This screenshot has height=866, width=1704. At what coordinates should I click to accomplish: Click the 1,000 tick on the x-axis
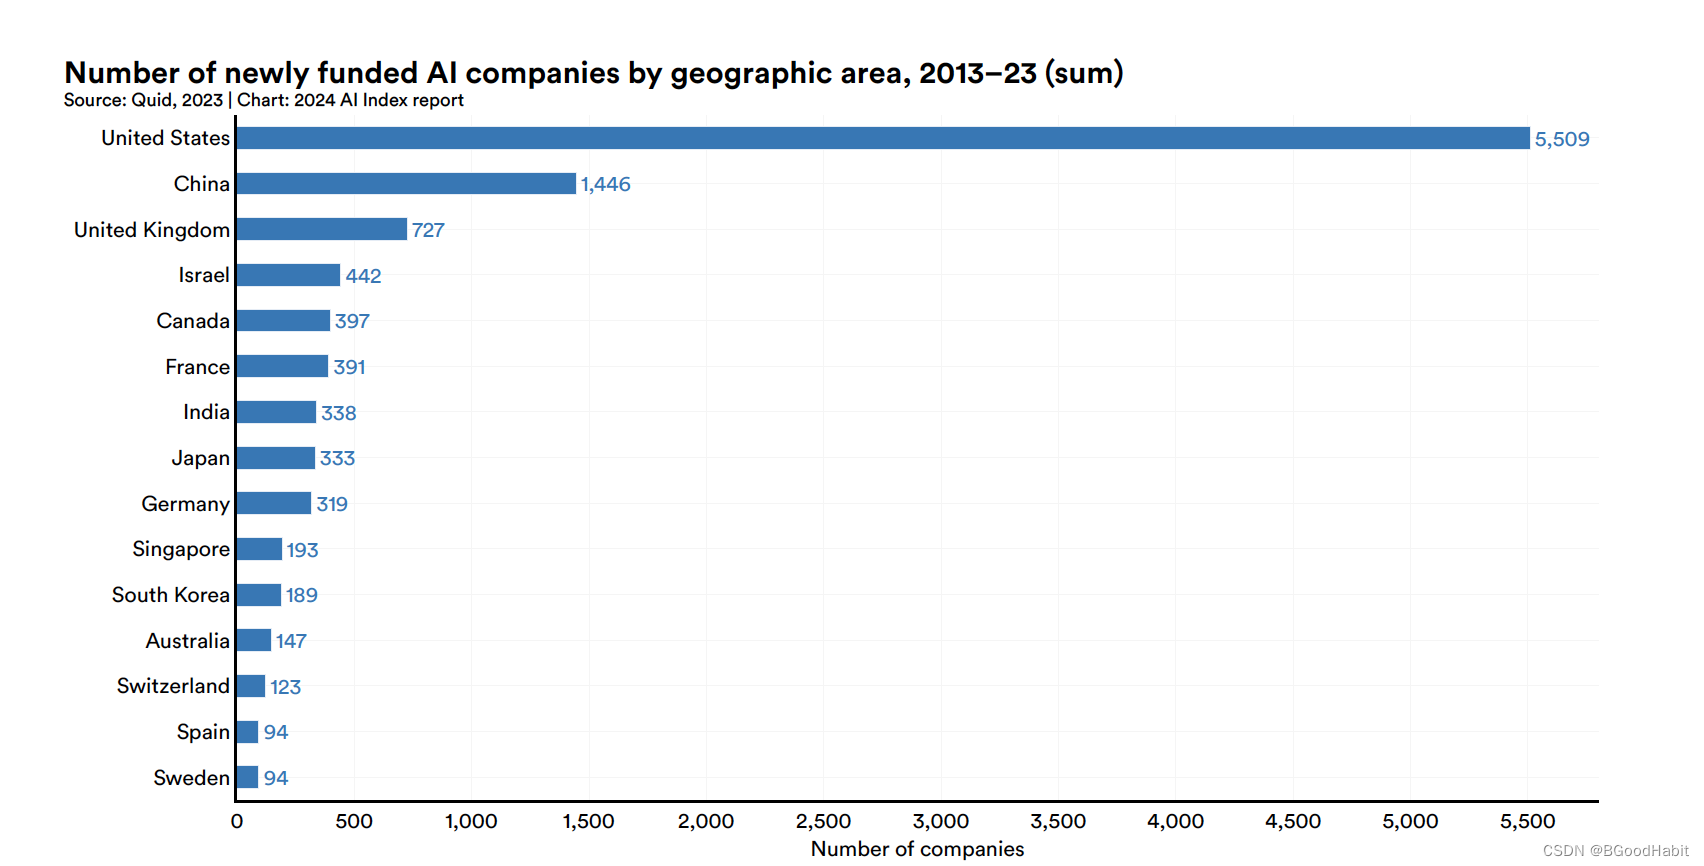[471, 821]
